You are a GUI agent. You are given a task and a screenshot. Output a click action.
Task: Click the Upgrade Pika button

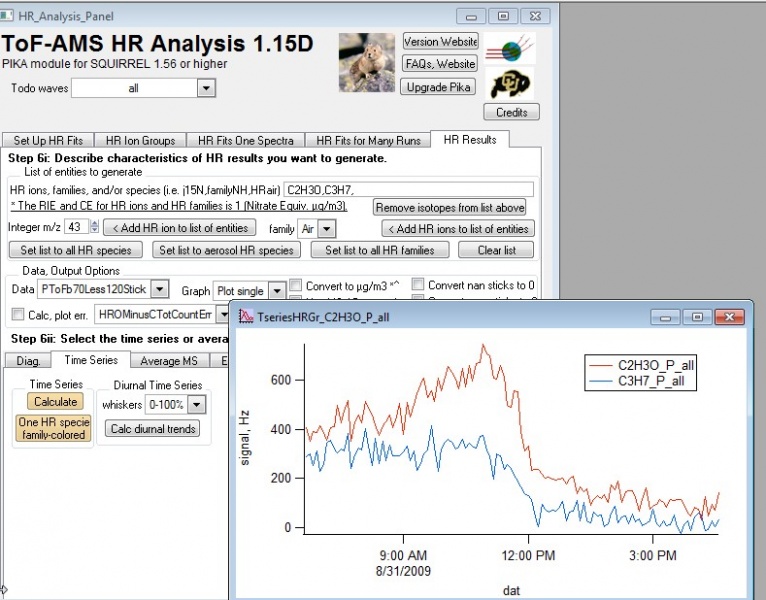[440, 87]
